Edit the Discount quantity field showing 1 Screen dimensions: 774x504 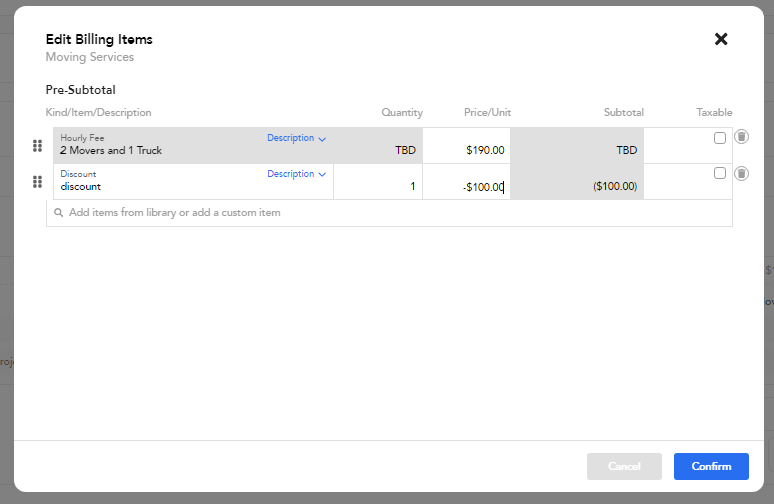coord(378,182)
